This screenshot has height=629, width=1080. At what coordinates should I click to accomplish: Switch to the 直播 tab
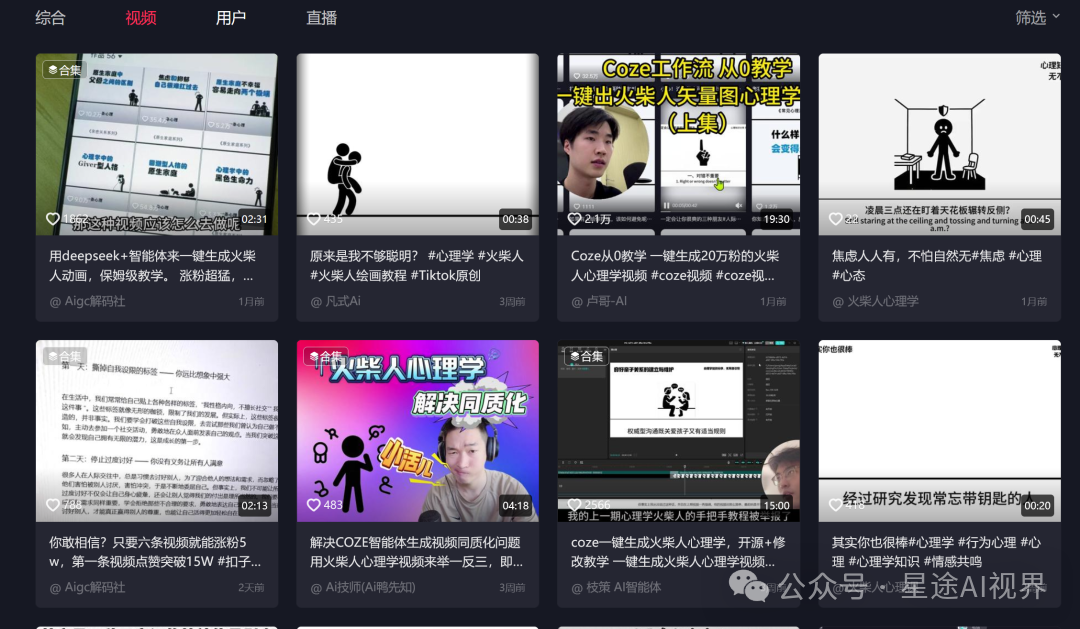(321, 18)
